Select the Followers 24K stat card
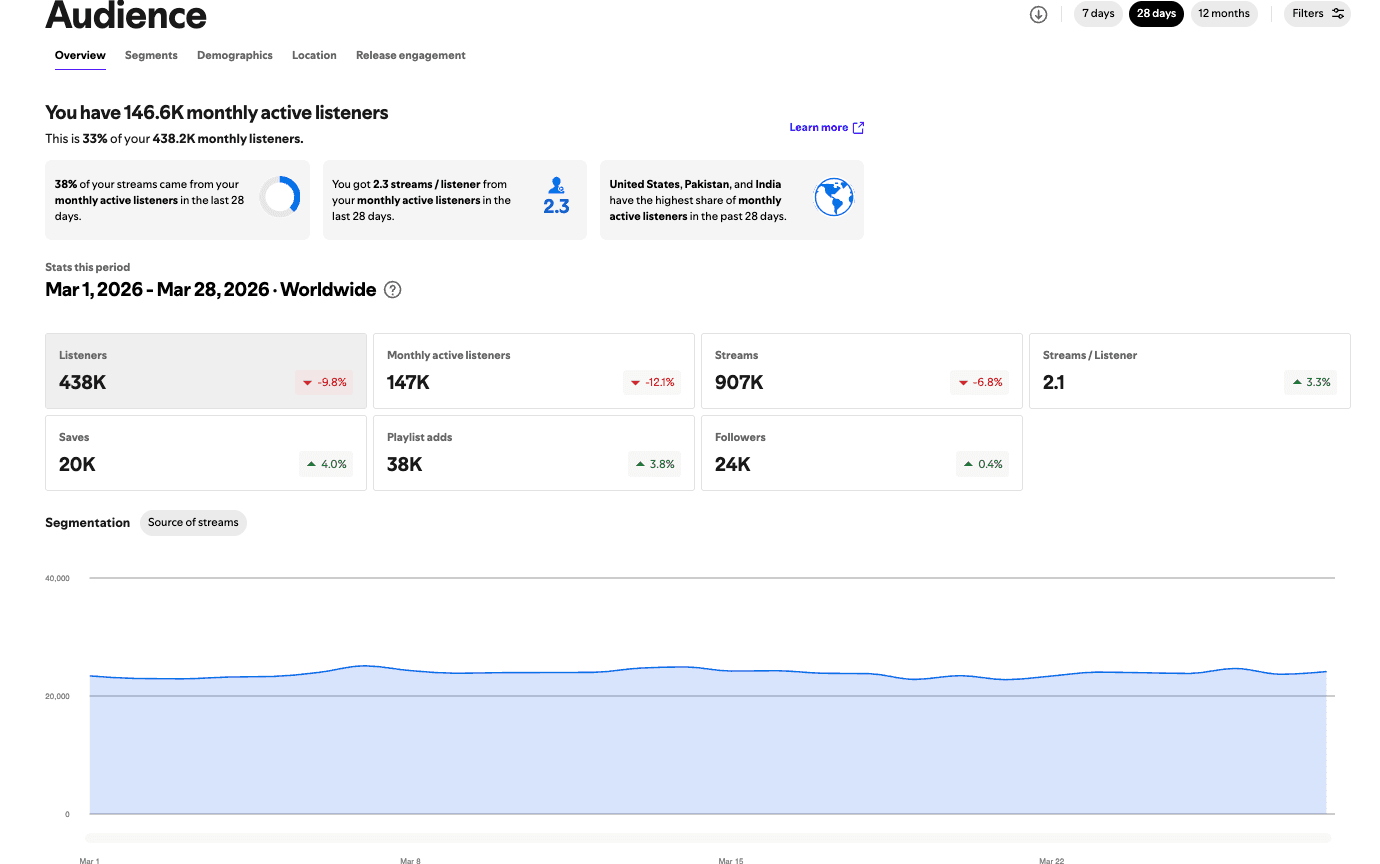Image resolution: width=1380 pixels, height=864 pixels. [862, 453]
